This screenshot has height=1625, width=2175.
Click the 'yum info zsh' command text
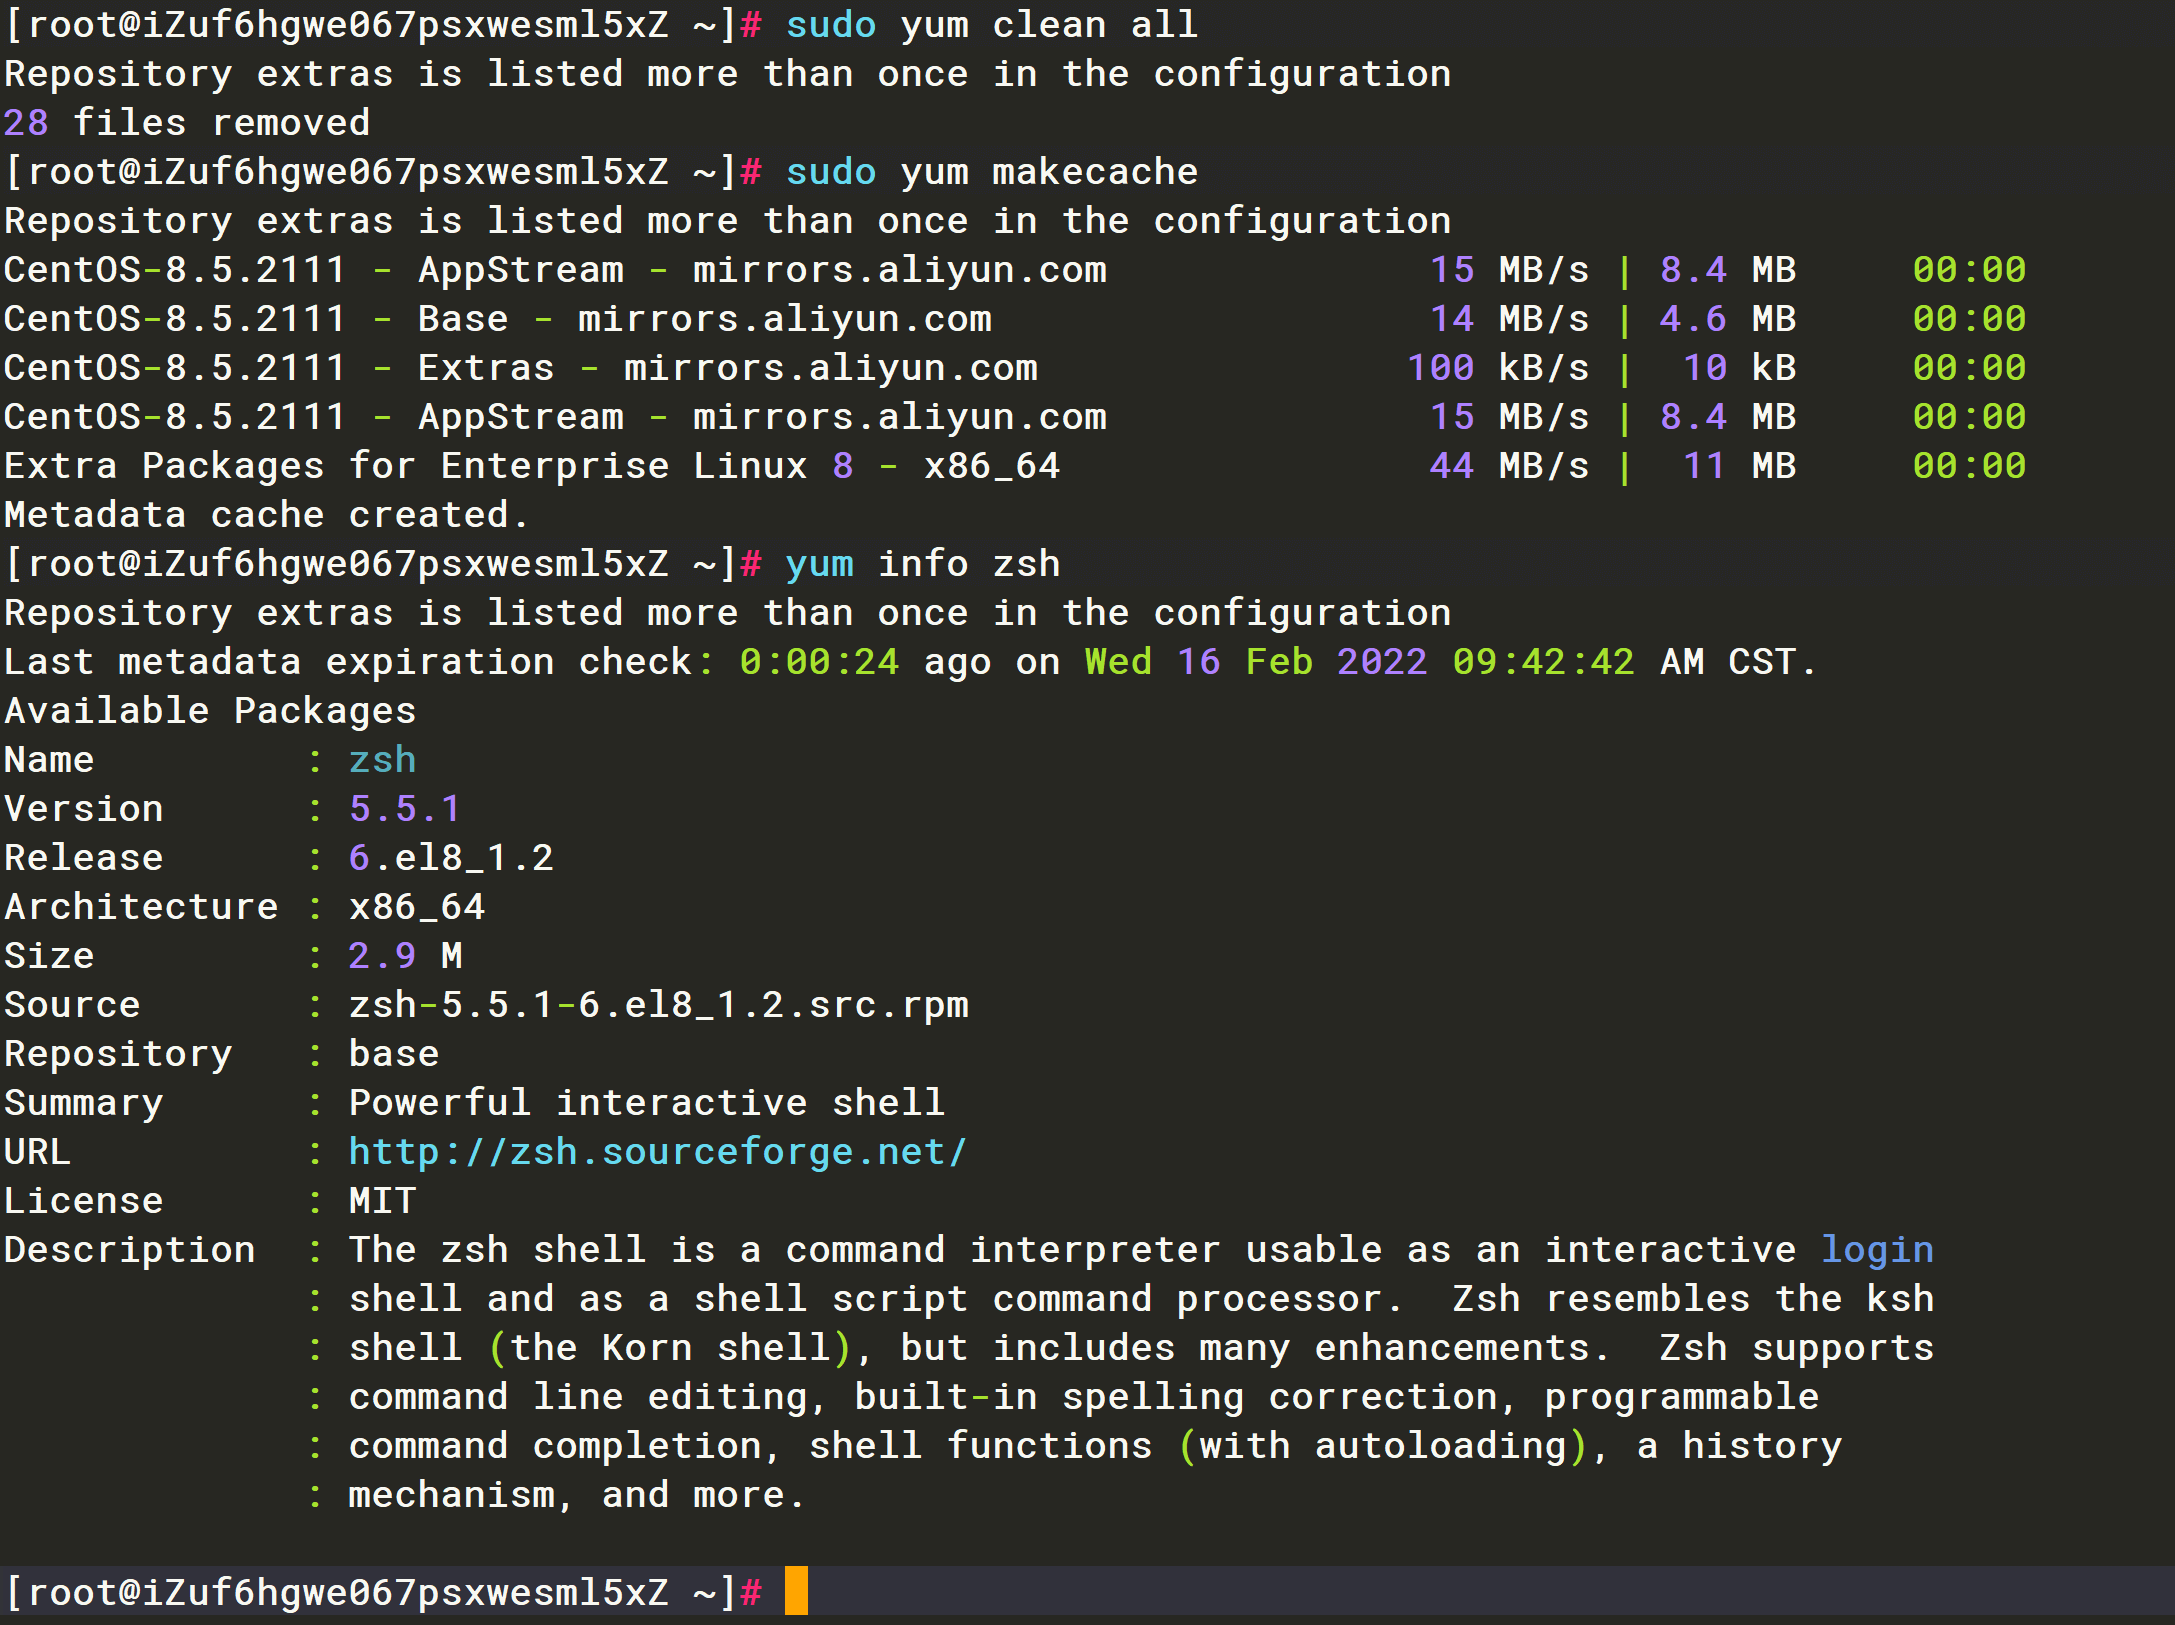click(921, 564)
